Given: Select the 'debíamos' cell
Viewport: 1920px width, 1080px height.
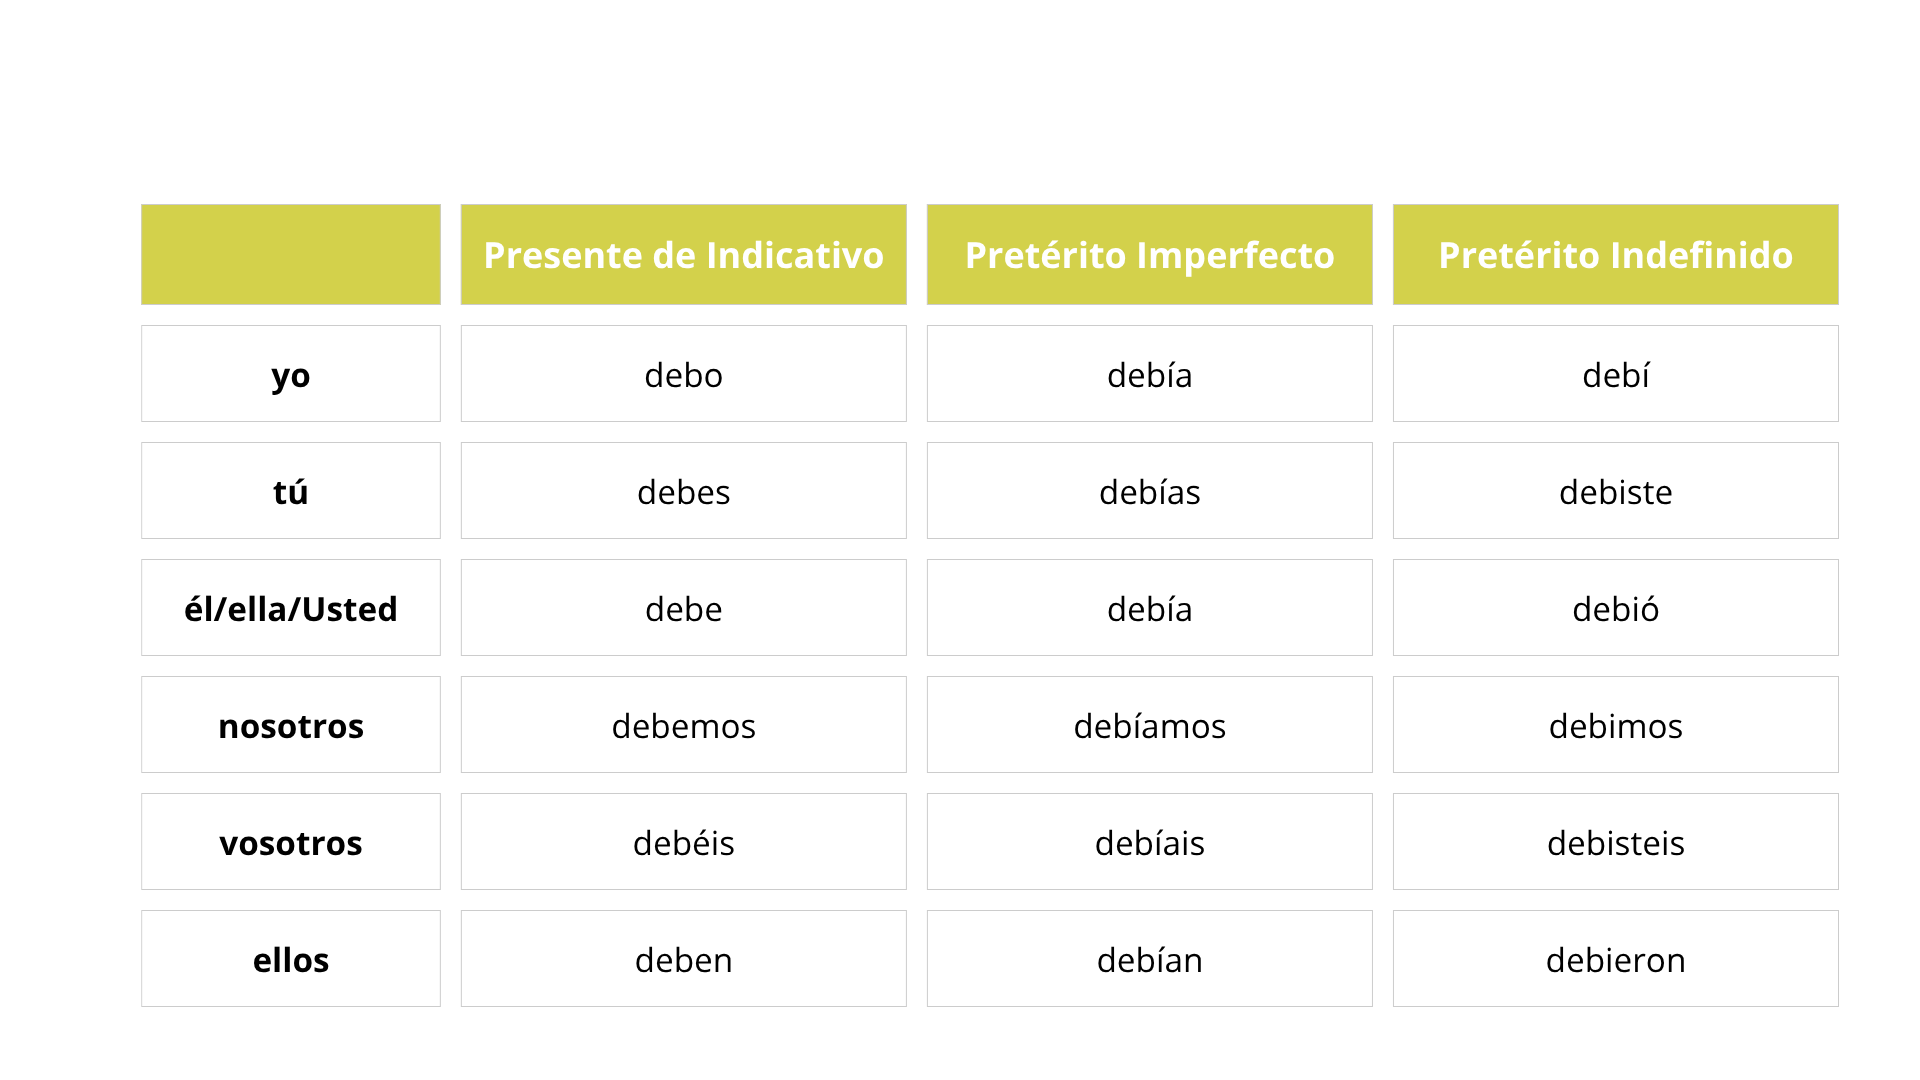Looking at the screenshot, I should coord(1149,725).
